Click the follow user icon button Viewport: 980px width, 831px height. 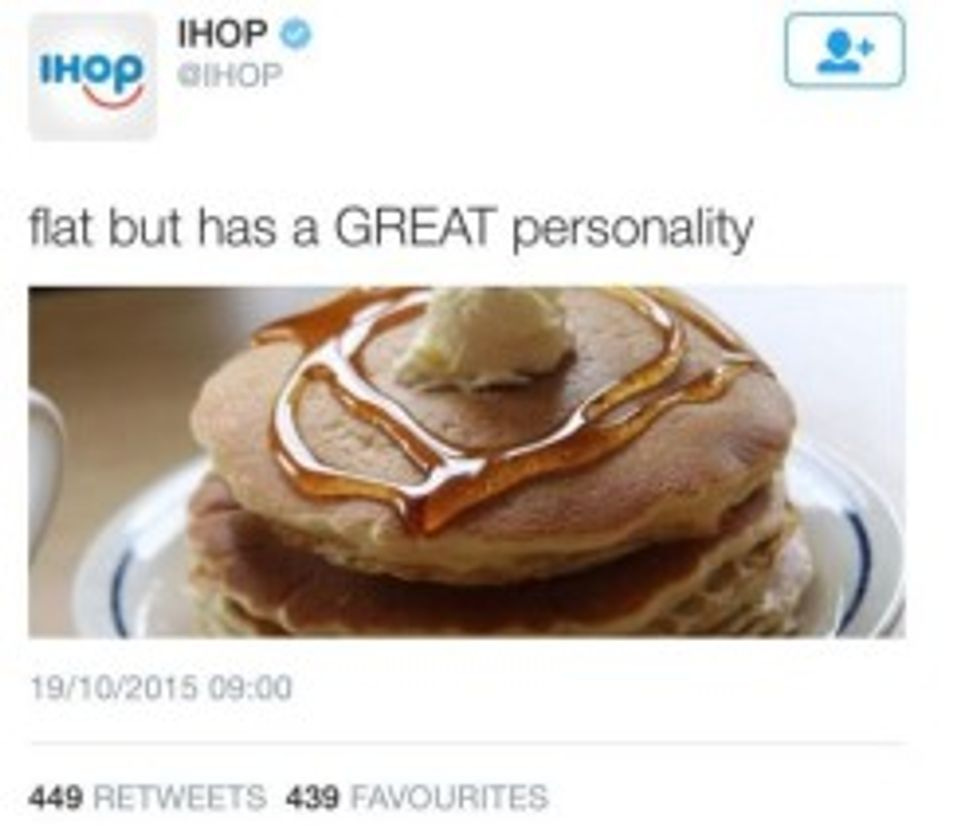click(844, 49)
